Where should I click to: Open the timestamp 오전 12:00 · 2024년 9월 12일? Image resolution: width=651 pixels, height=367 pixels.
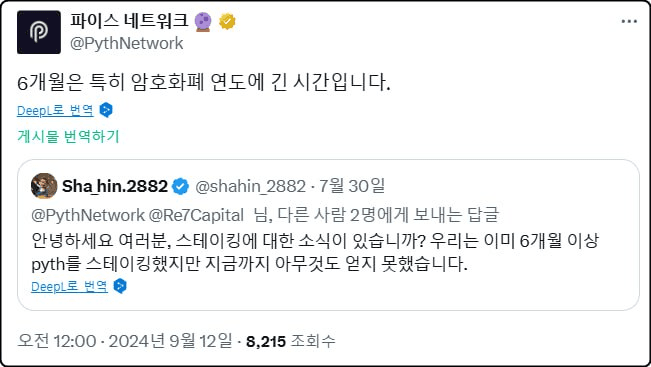pyautogui.click(x=125, y=341)
